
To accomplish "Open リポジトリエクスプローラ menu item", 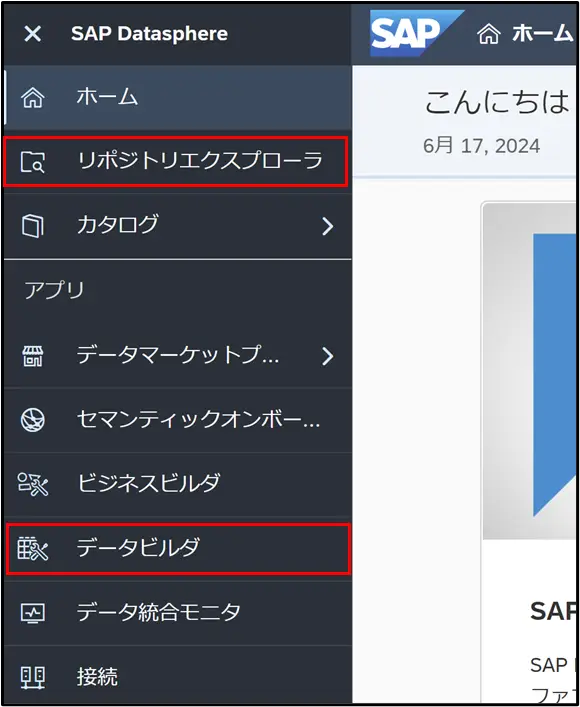I will 176,162.
